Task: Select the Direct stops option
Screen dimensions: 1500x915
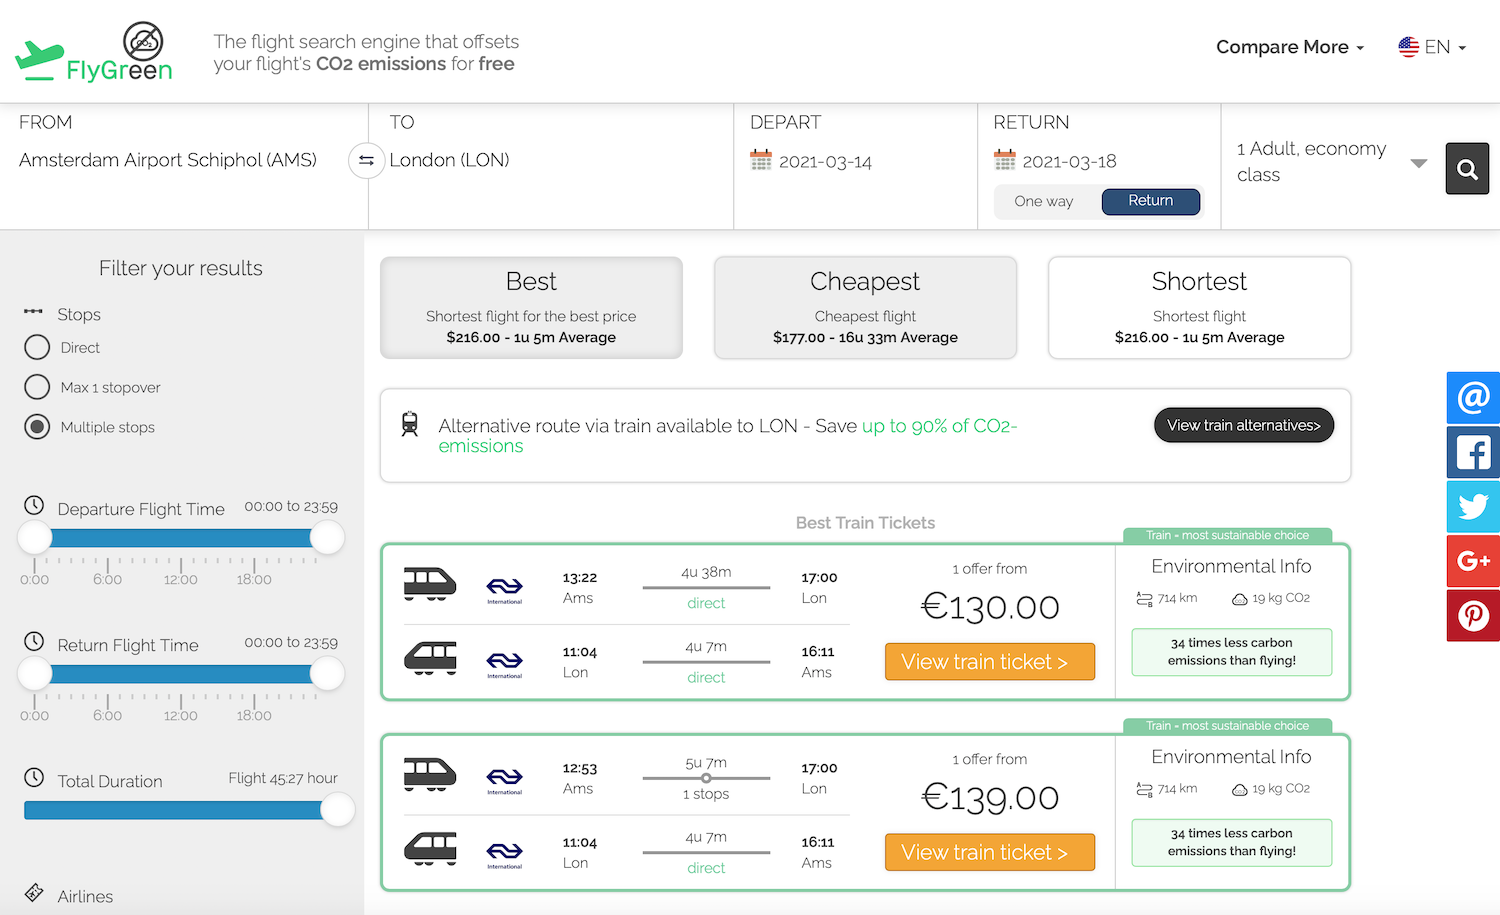Action: (37, 347)
